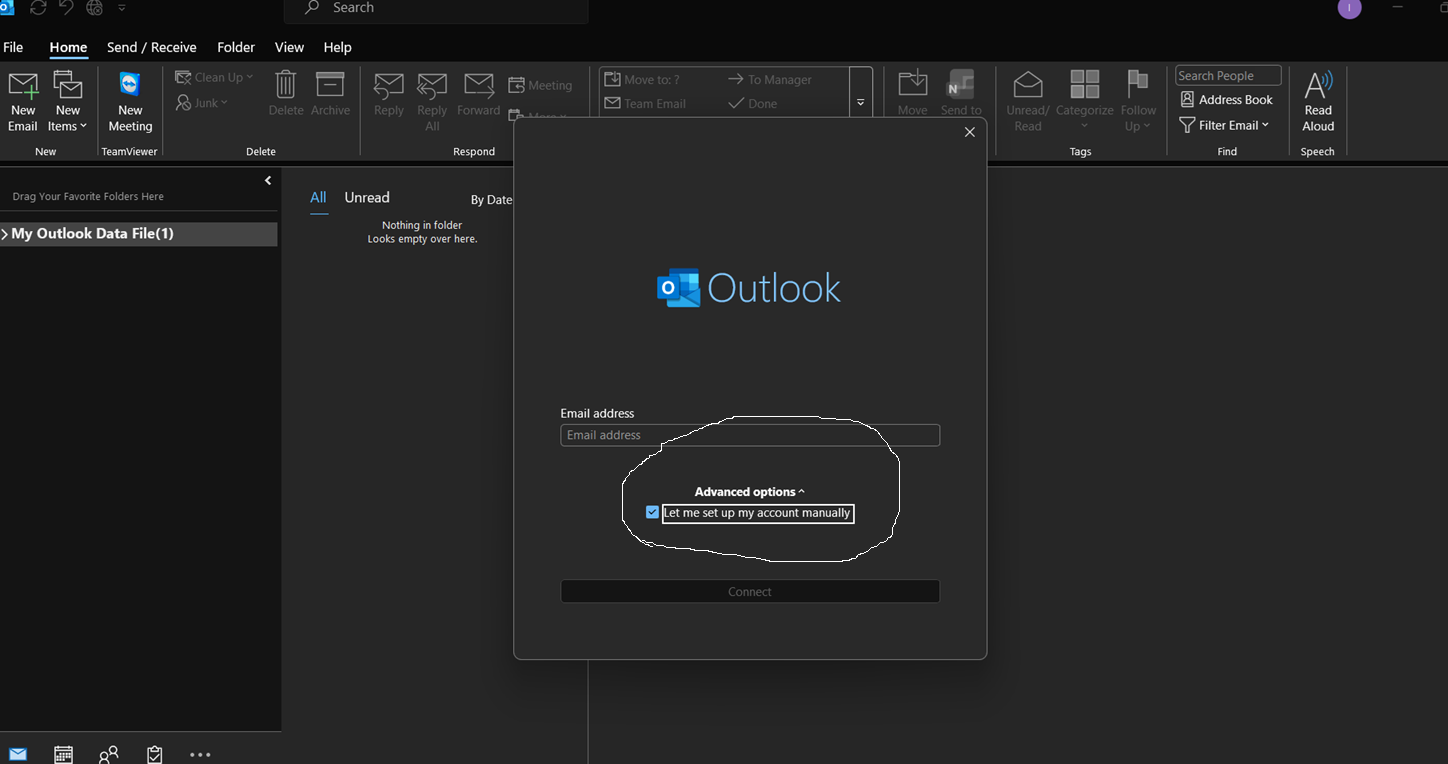Select the 'Move to: ?' quick step
1448x764 pixels.
[x=642, y=79]
